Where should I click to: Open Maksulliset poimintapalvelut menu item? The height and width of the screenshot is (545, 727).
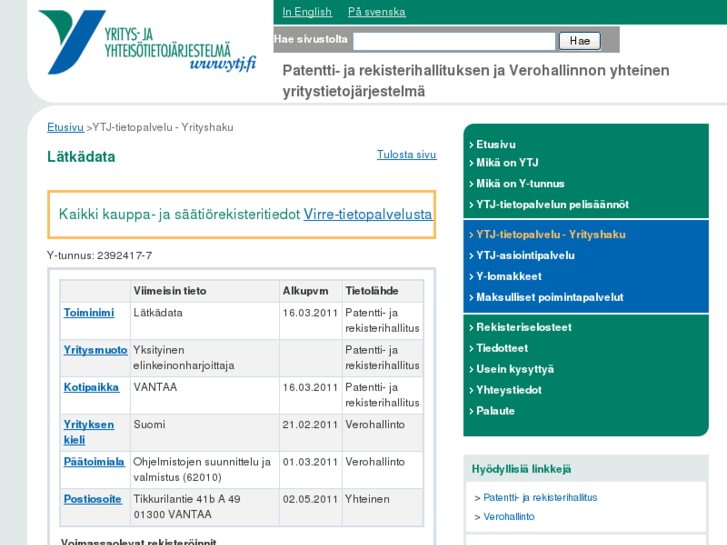(550, 297)
